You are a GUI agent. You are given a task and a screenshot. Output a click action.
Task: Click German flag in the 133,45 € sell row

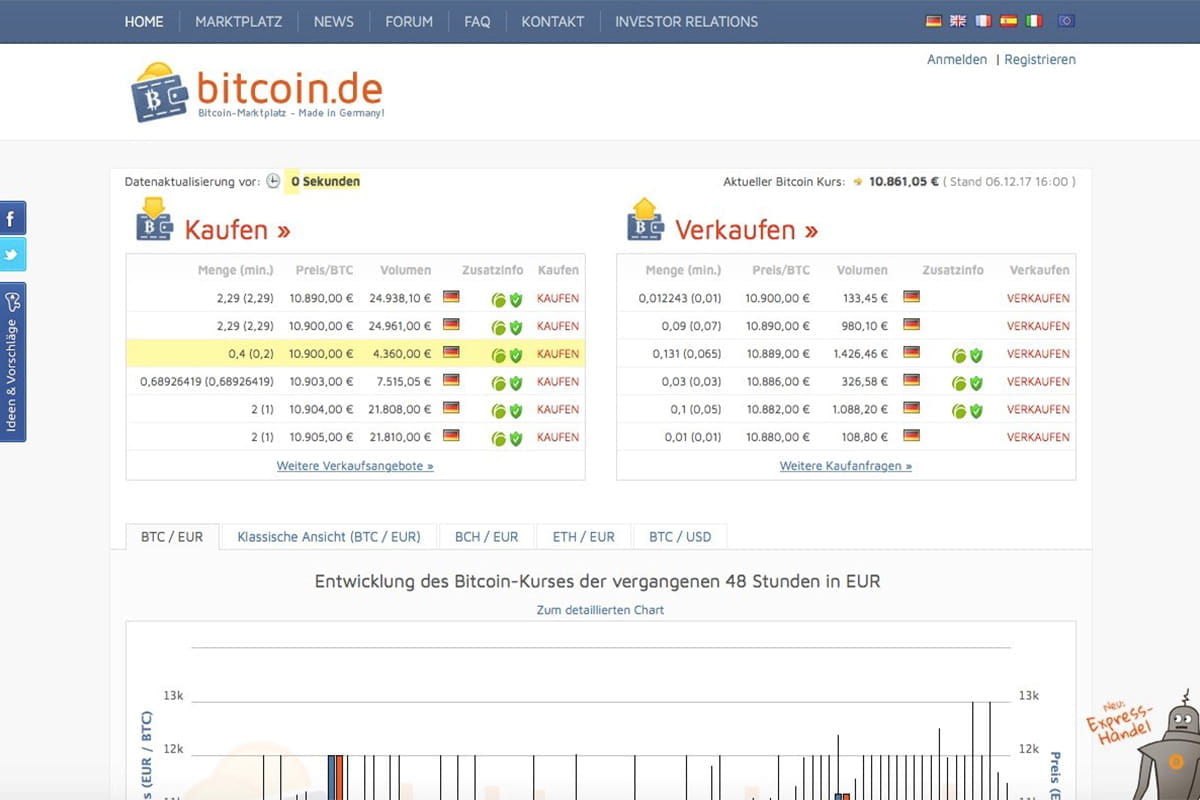[911, 297]
